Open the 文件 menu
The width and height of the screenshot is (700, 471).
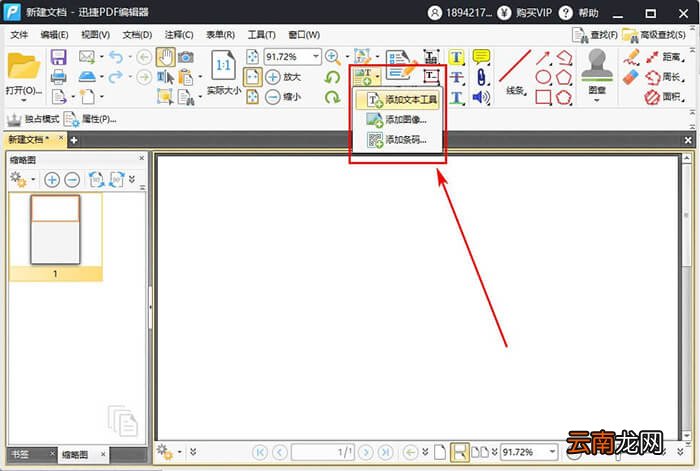click(x=19, y=35)
